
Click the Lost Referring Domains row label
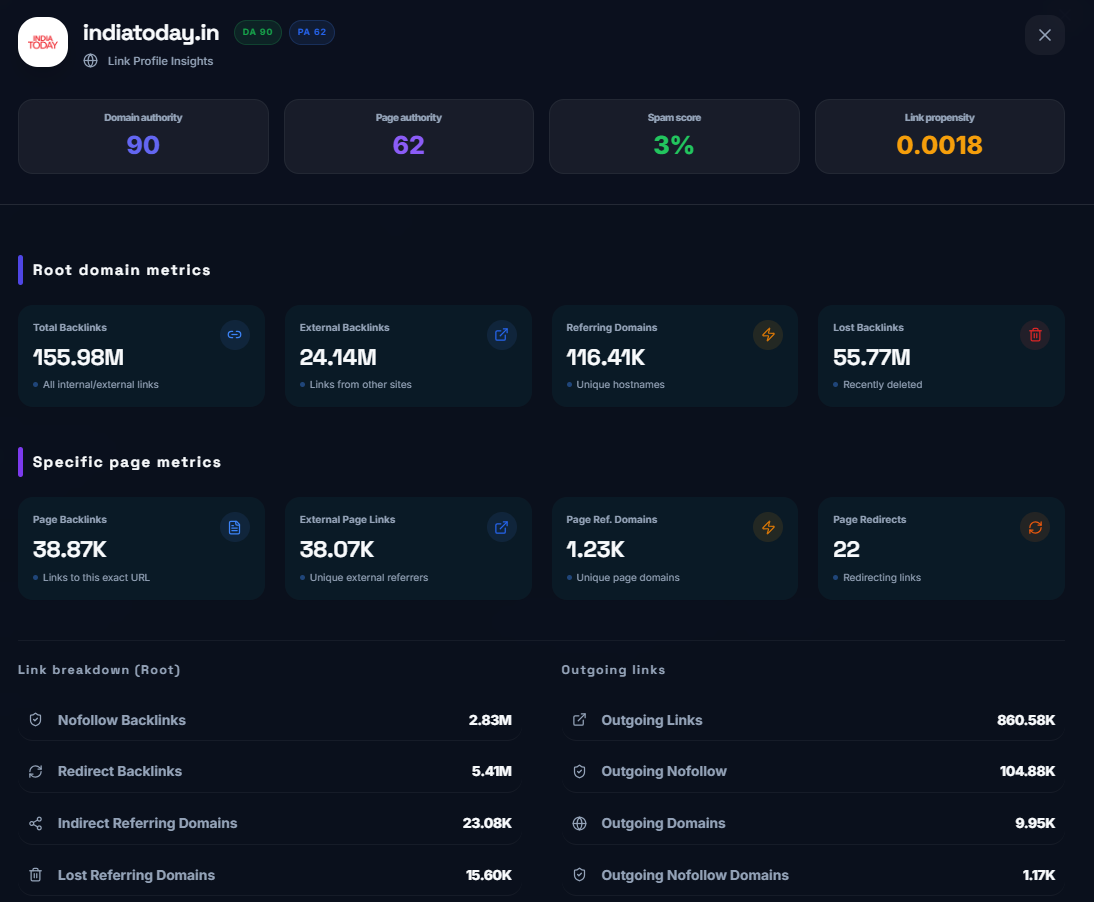pos(136,875)
